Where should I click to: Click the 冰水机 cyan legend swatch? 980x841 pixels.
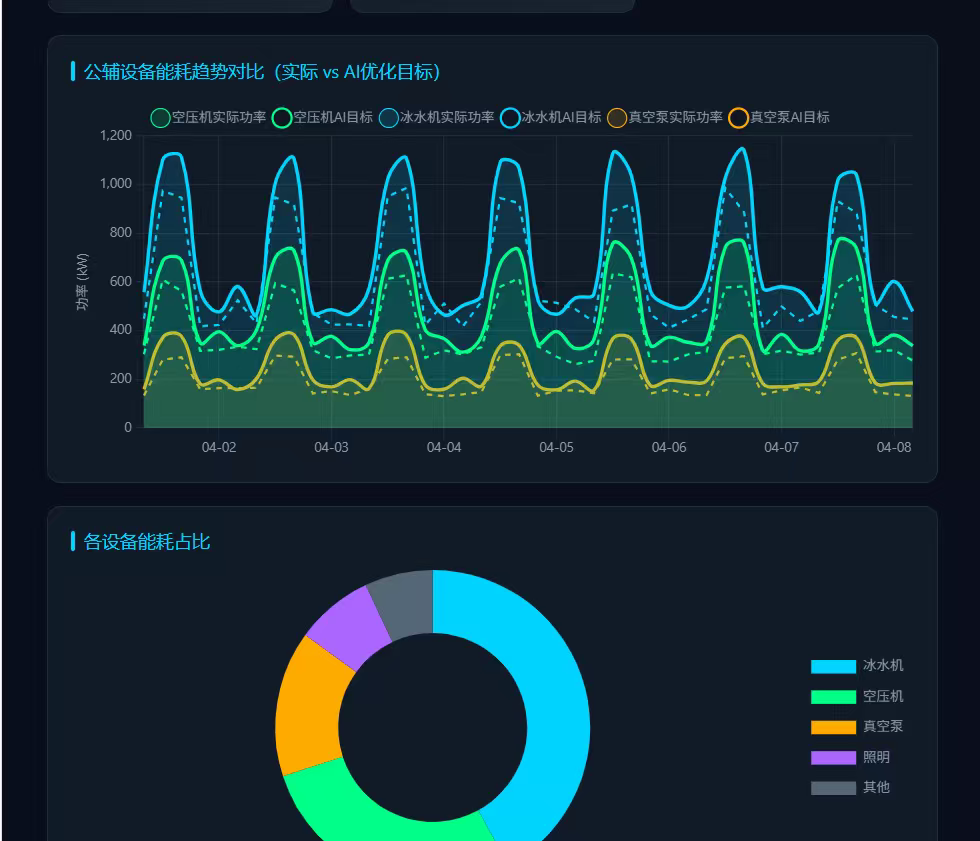pos(833,666)
